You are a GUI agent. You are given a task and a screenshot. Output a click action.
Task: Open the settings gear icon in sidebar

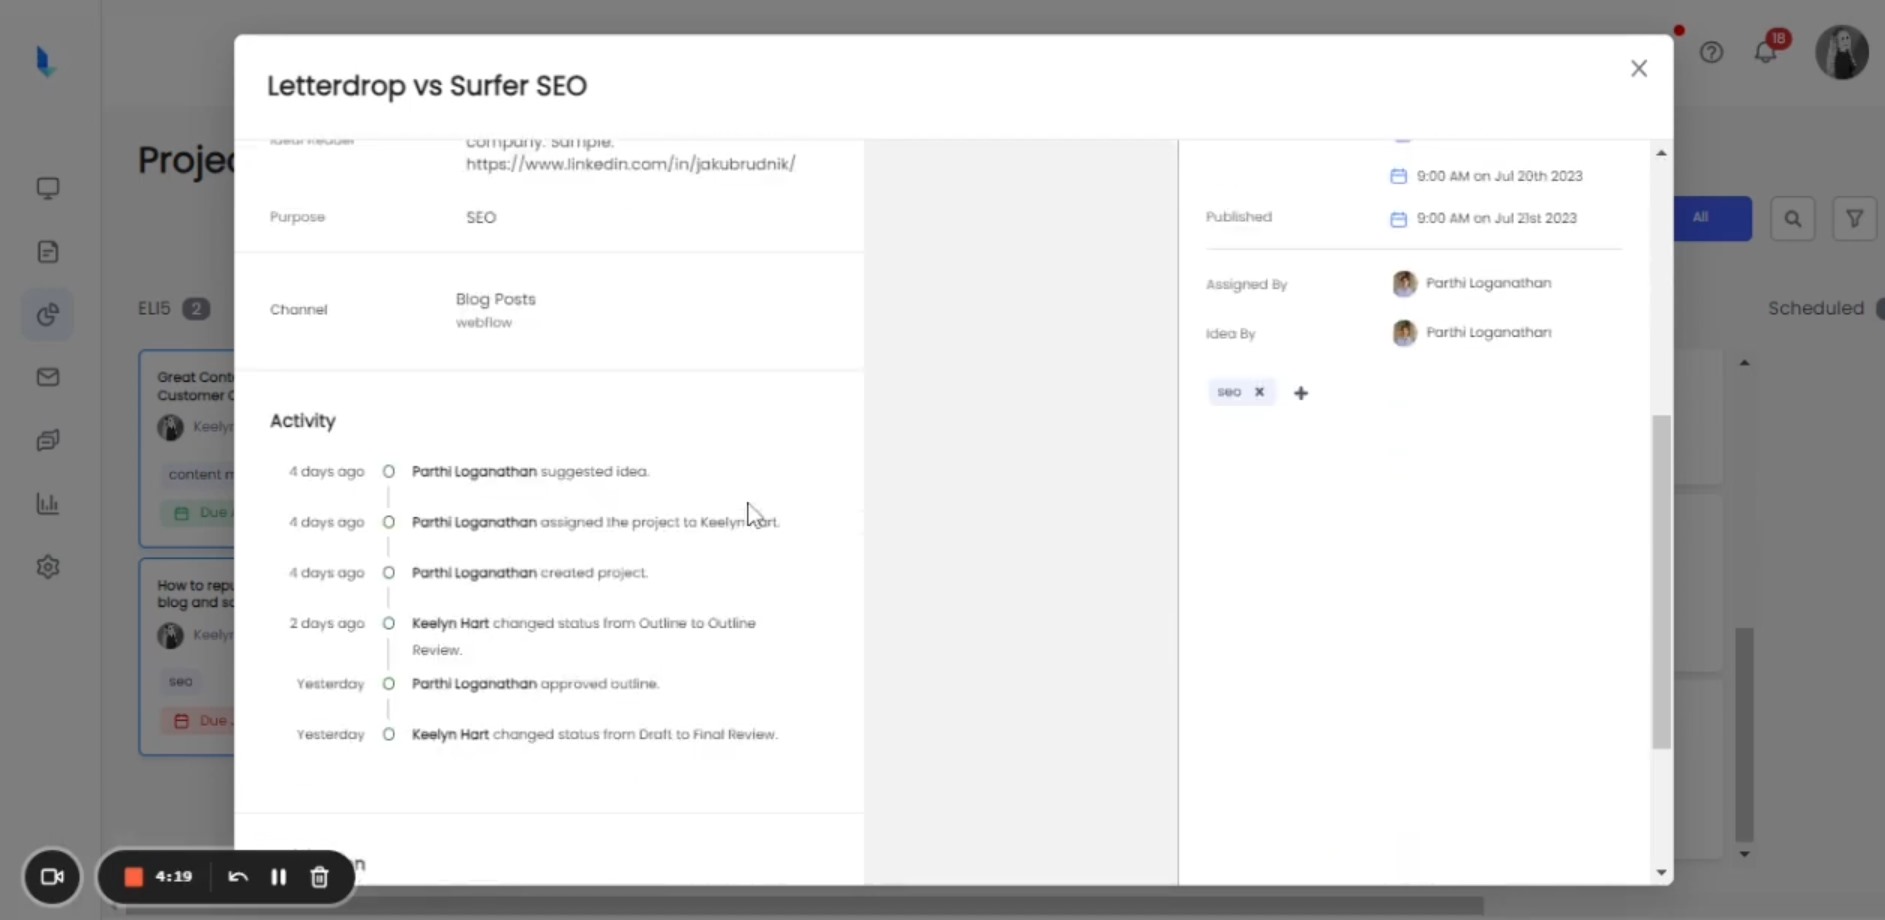(48, 567)
